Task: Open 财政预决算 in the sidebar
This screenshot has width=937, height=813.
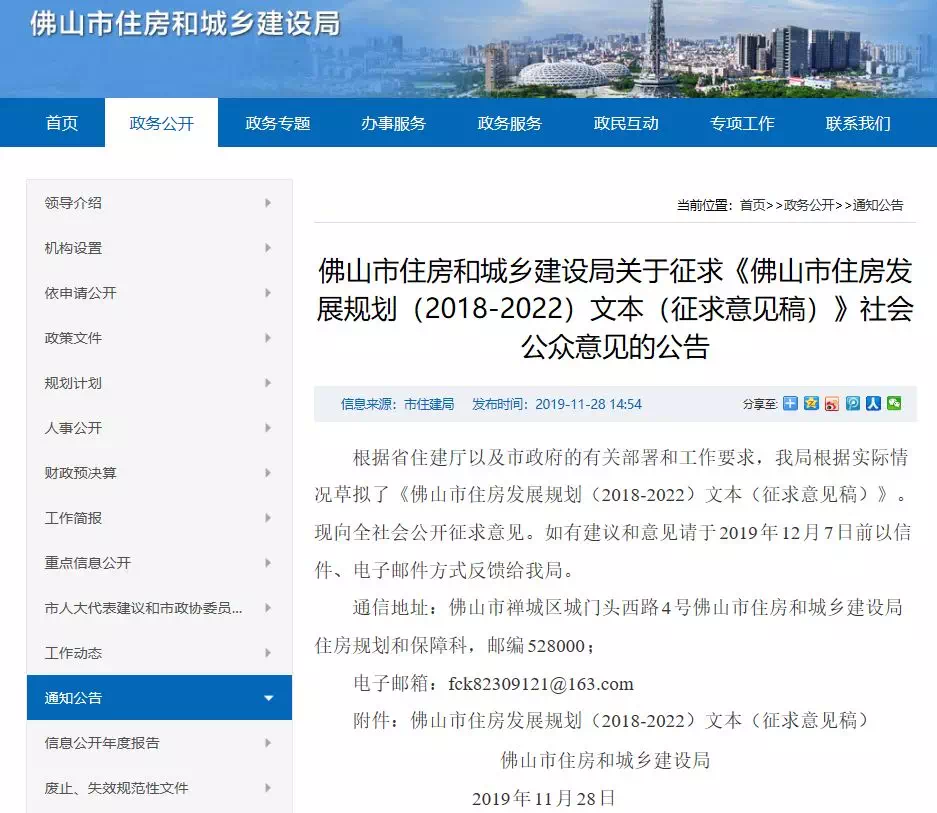Action: (x=80, y=473)
